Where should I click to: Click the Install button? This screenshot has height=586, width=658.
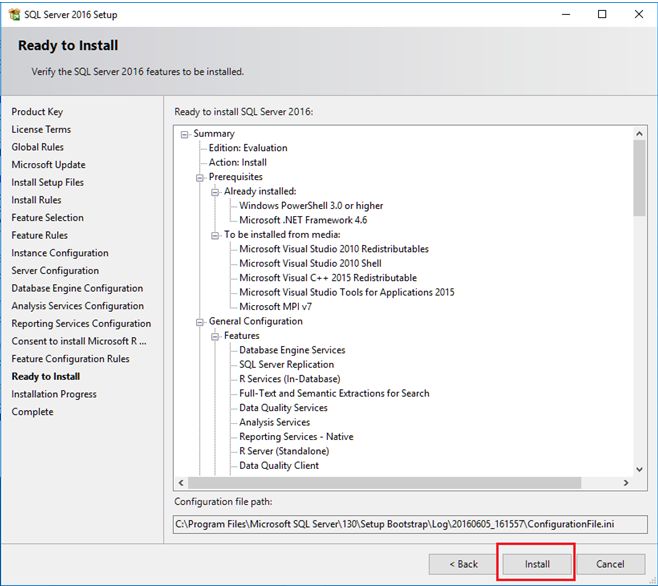tap(537, 564)
